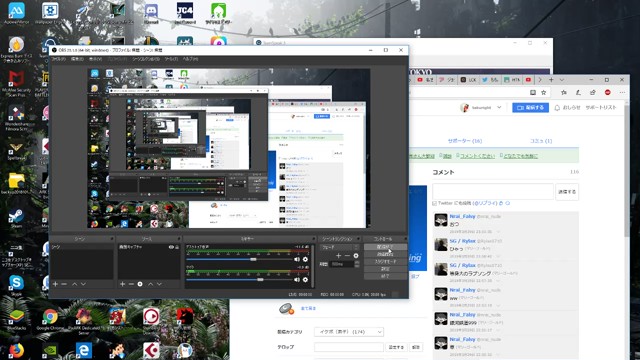Undock Scenes panel with float icon

111,239
